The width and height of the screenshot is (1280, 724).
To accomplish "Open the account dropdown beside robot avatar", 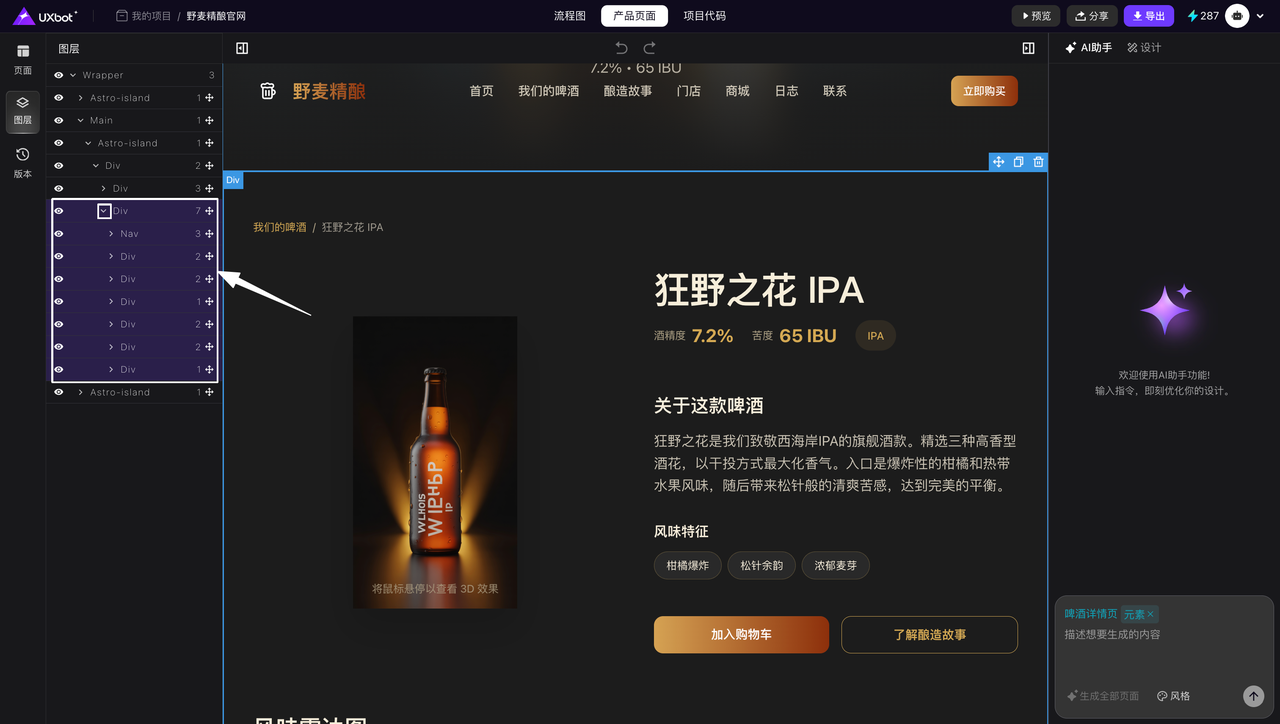I will [x=1258, y=16].
